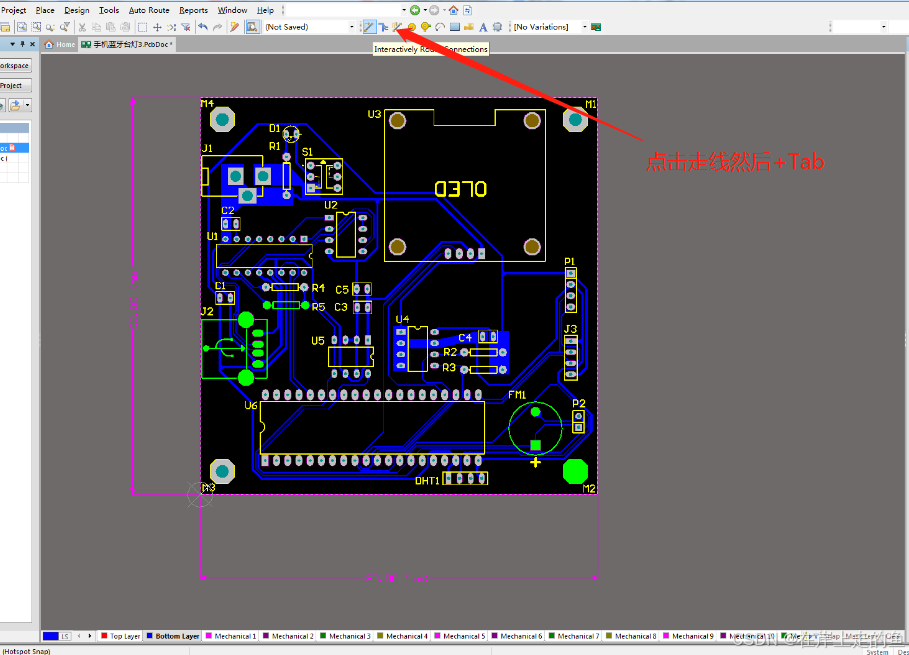The image size is (909, 655).
Task: Click the Redo arrow icon
Action: click(x=217, y=27)
